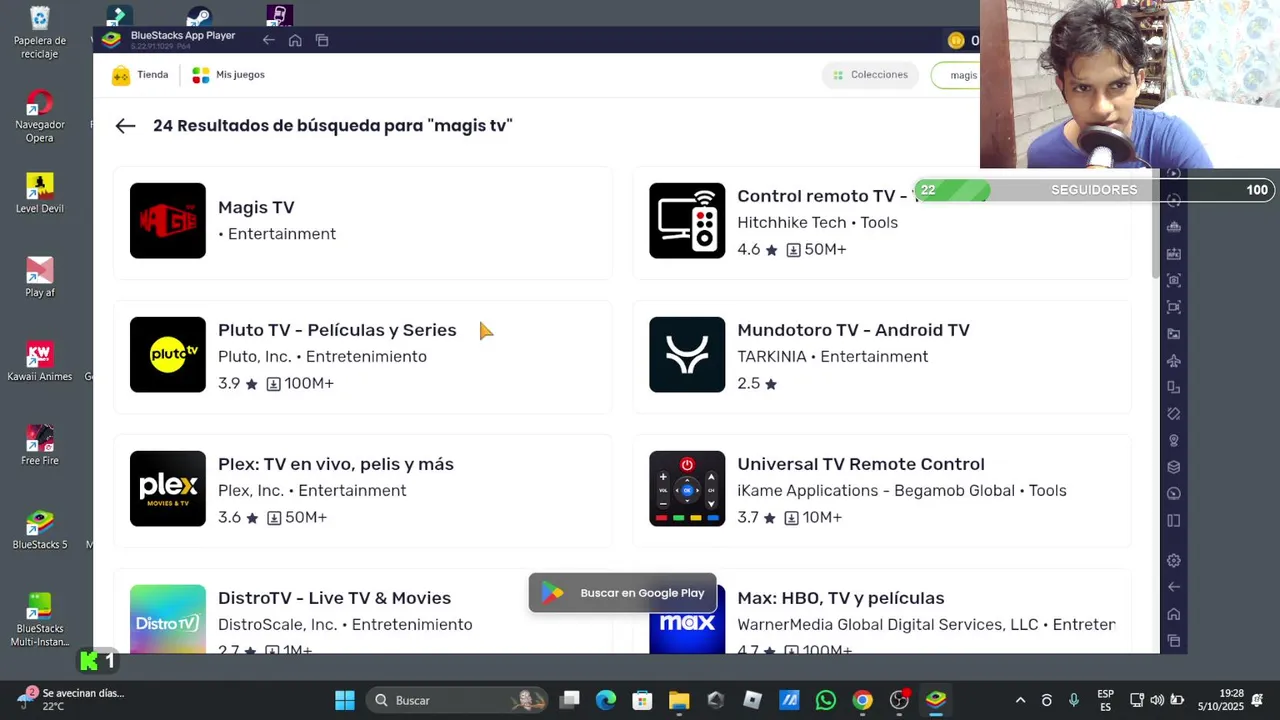
Task: Click the gold coin icon in title bar
Action: (956, 40)
